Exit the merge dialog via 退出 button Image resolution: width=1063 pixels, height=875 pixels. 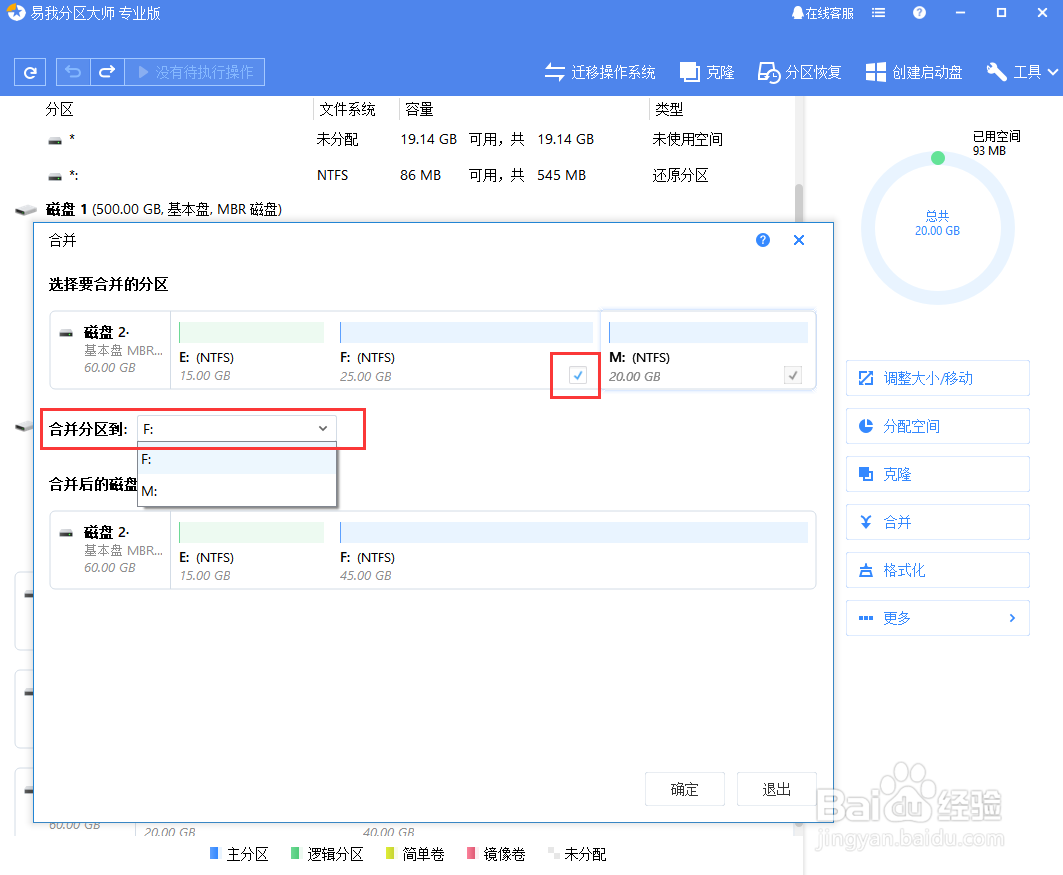point(776,789)
